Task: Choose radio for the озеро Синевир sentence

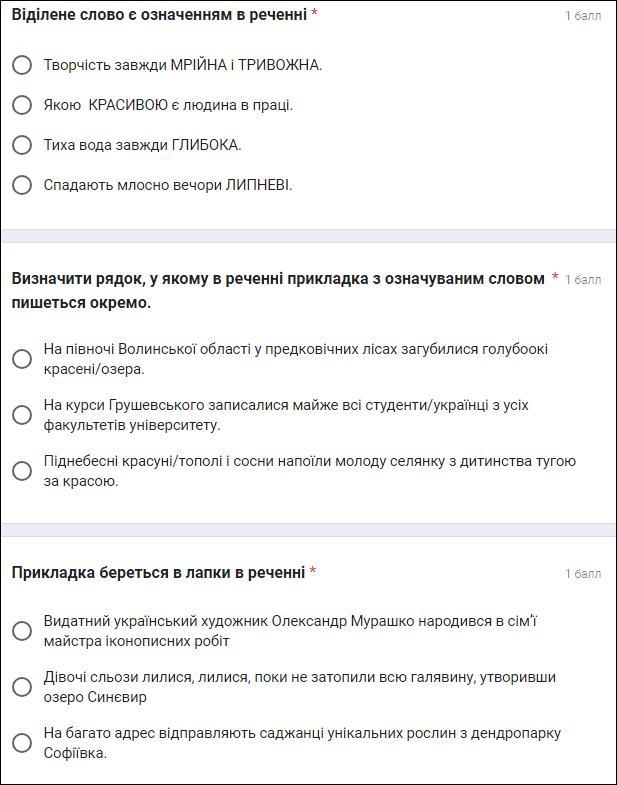Action: pos(22,687)
